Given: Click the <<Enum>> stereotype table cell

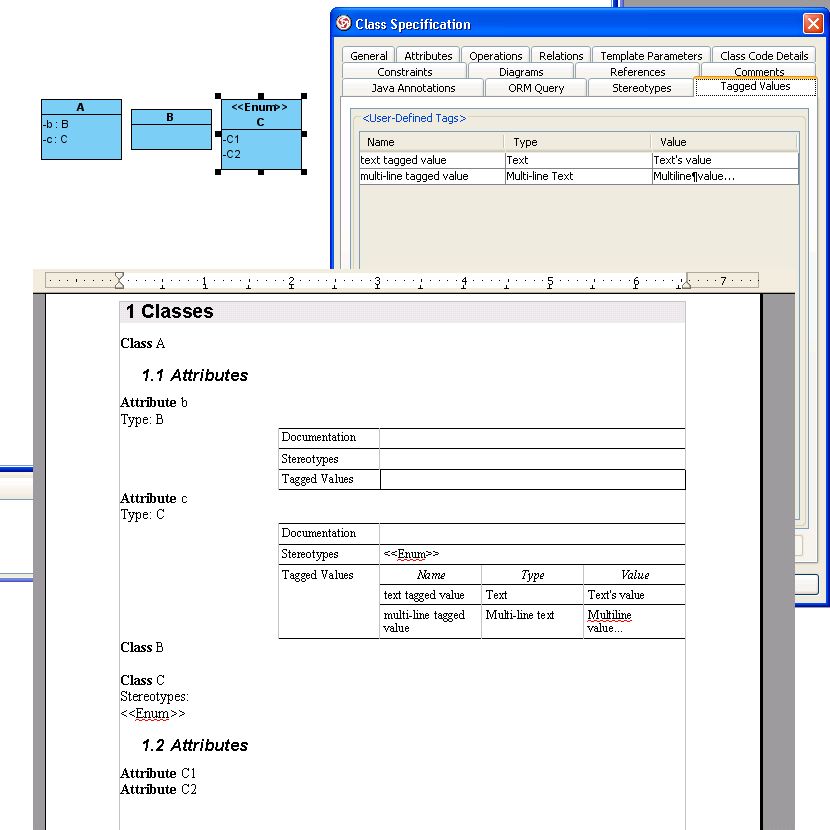Looking at the screenshot, I should pyautogui.click(x=532, y=554).
